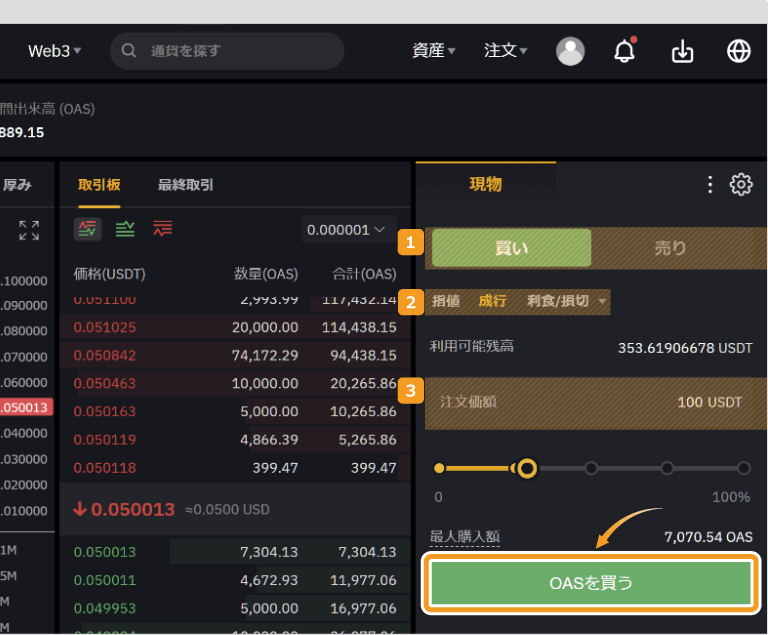Select ask price 0.050463

[x=105, y=383]
